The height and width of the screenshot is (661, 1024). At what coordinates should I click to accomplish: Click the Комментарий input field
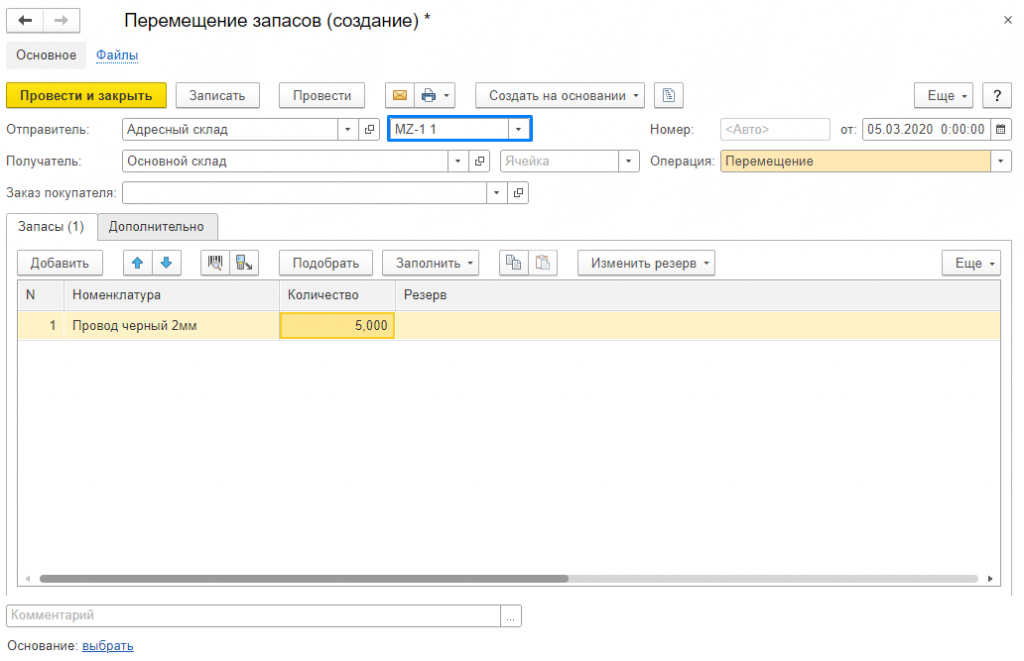tap(253, 616)
